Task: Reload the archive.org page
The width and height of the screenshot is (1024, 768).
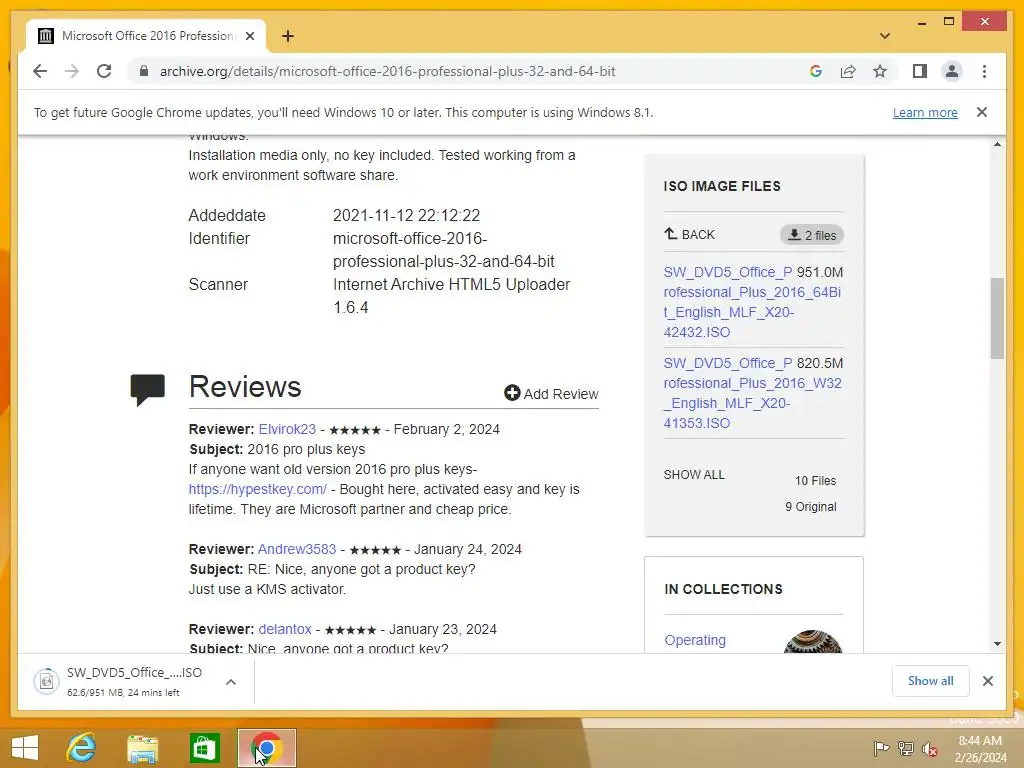Action: tap(104, 71)
